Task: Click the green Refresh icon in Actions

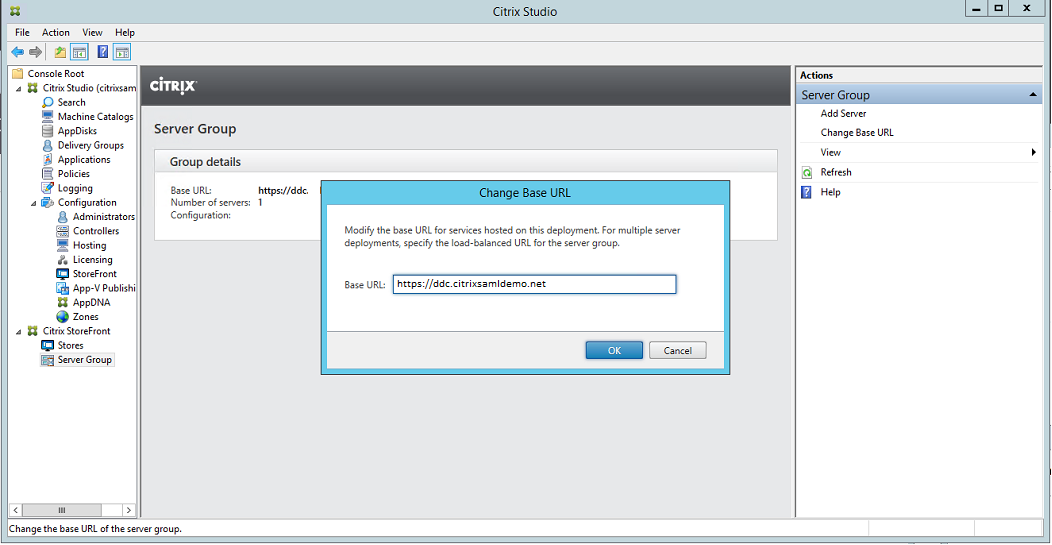Action: coord(807,172)
